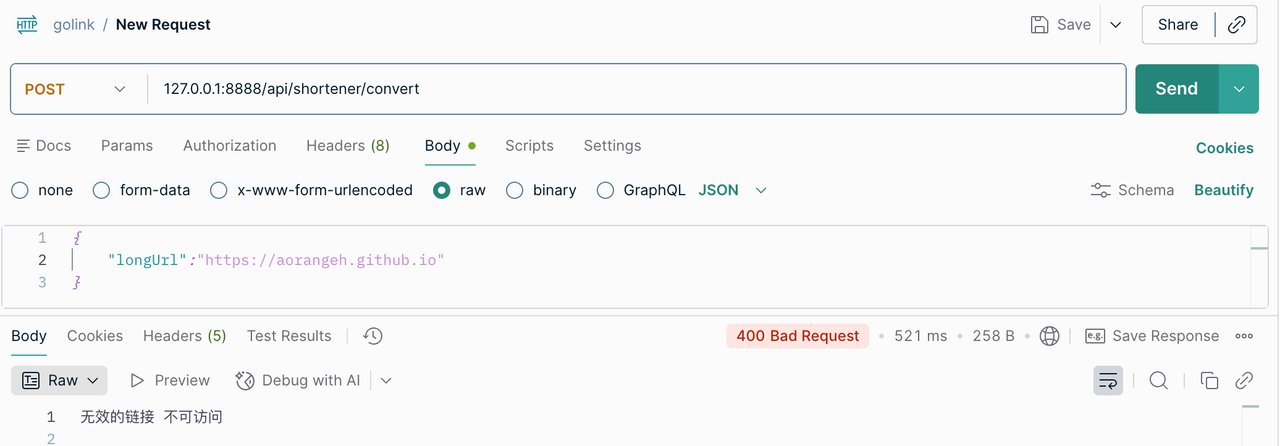
Task: Click the Schema sliders icon
Action: (x=1100, y=190)
